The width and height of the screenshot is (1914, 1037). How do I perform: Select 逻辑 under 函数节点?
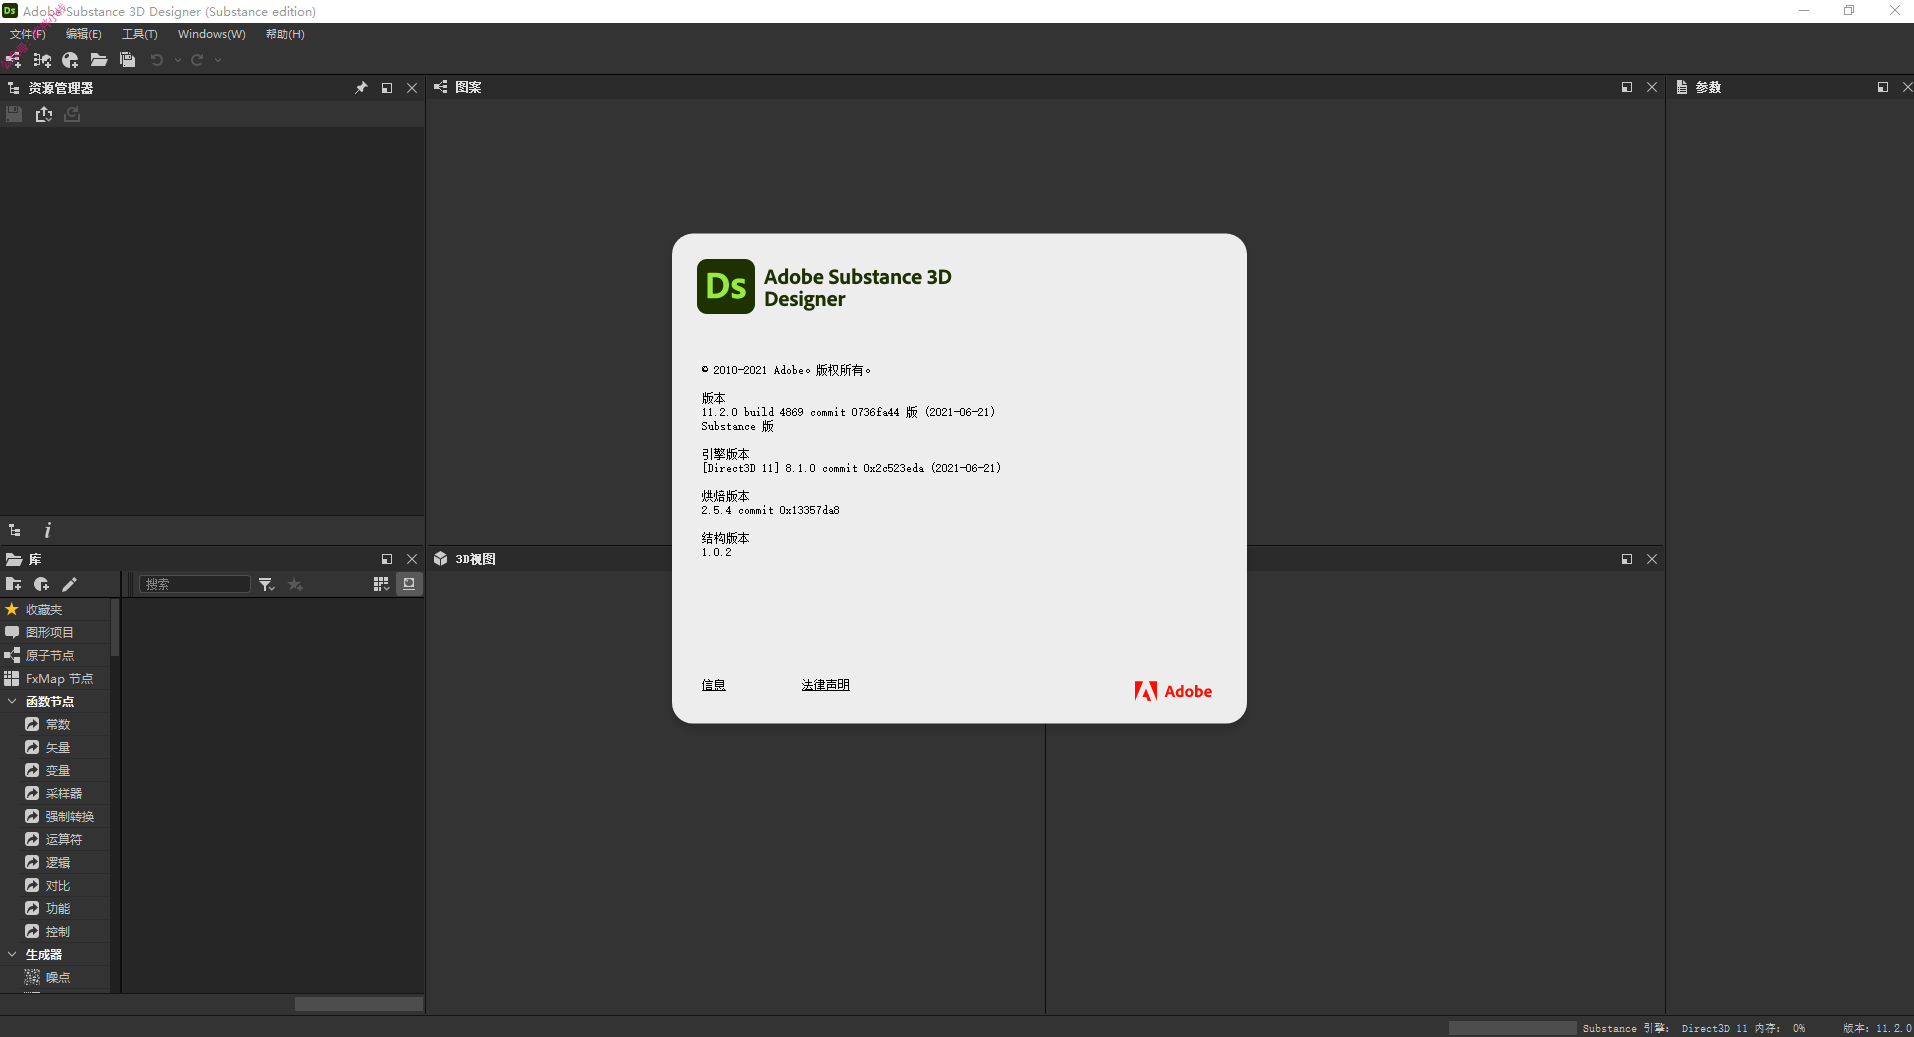55,862
